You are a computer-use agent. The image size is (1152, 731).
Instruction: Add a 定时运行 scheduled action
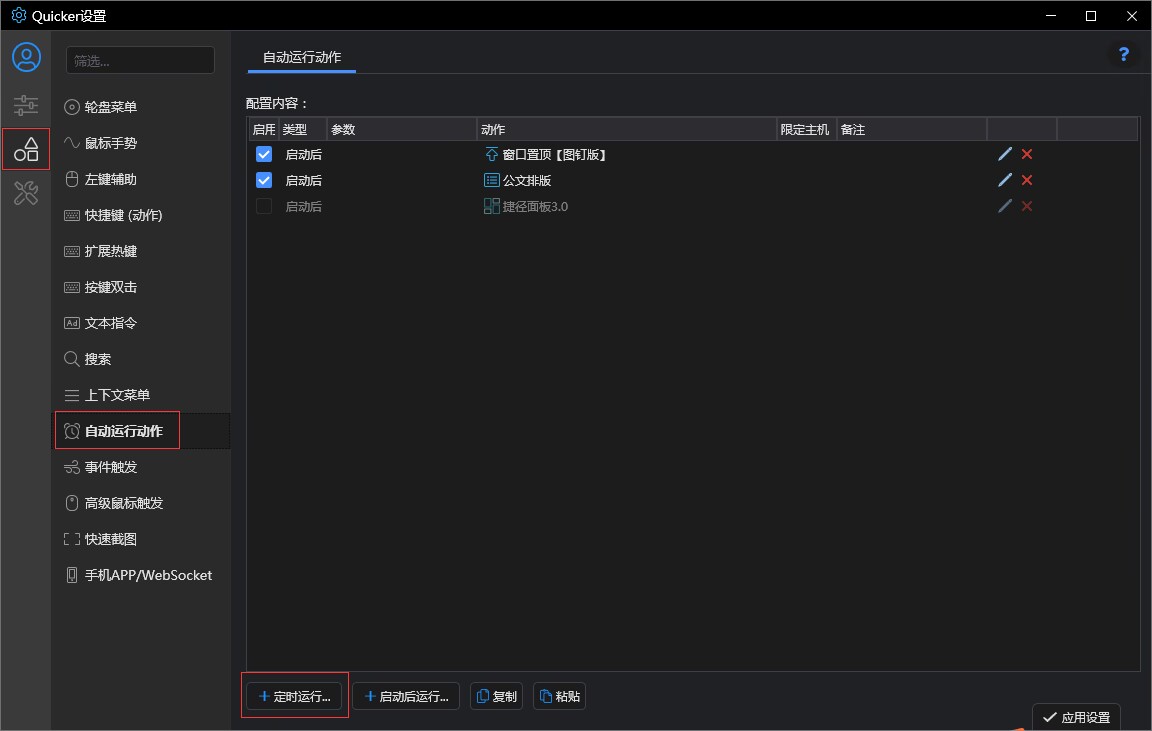pos(295,696)
